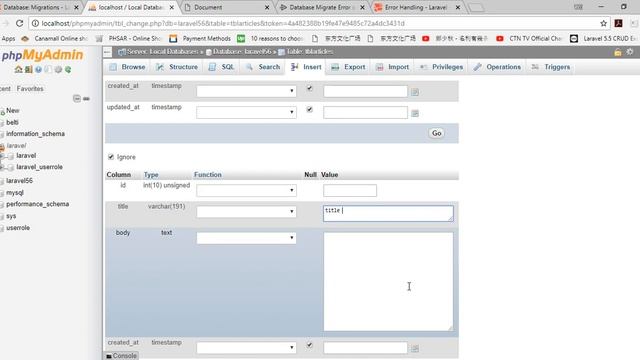Open the Payment Methods bookmark
Screen dimensions: 640x360
(200, 38)
